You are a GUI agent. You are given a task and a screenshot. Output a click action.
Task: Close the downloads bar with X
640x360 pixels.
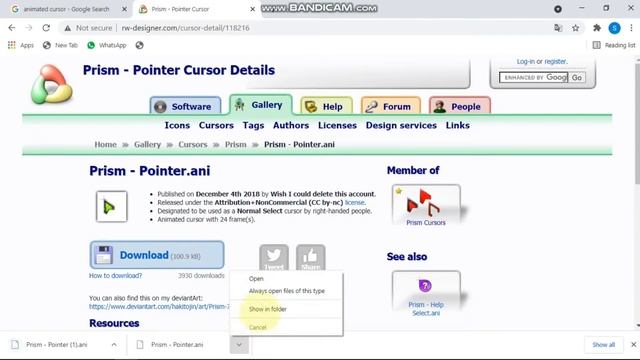click(633, 344)
